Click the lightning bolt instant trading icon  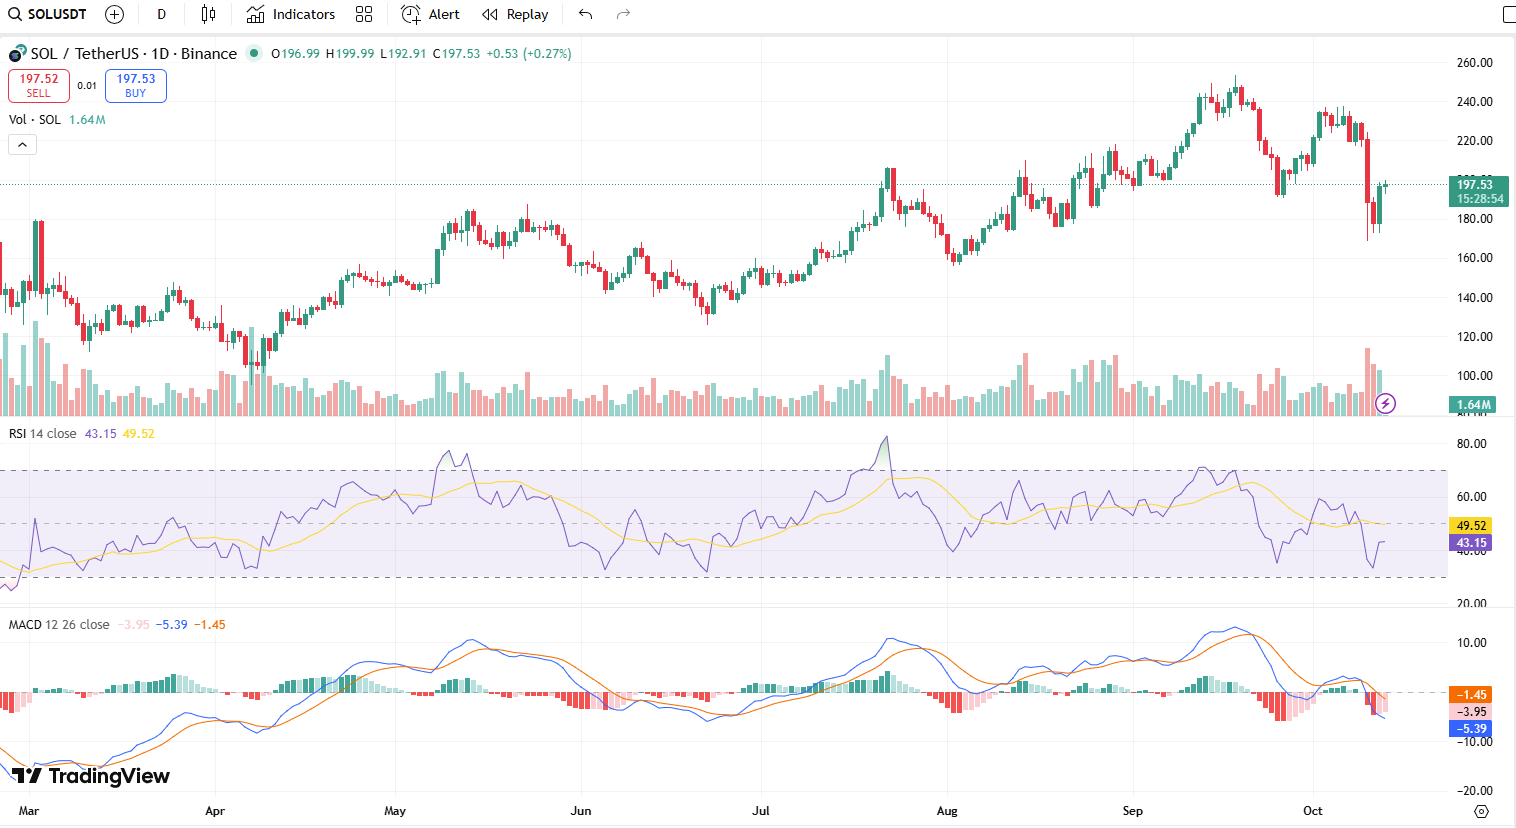pos(1386,403)
